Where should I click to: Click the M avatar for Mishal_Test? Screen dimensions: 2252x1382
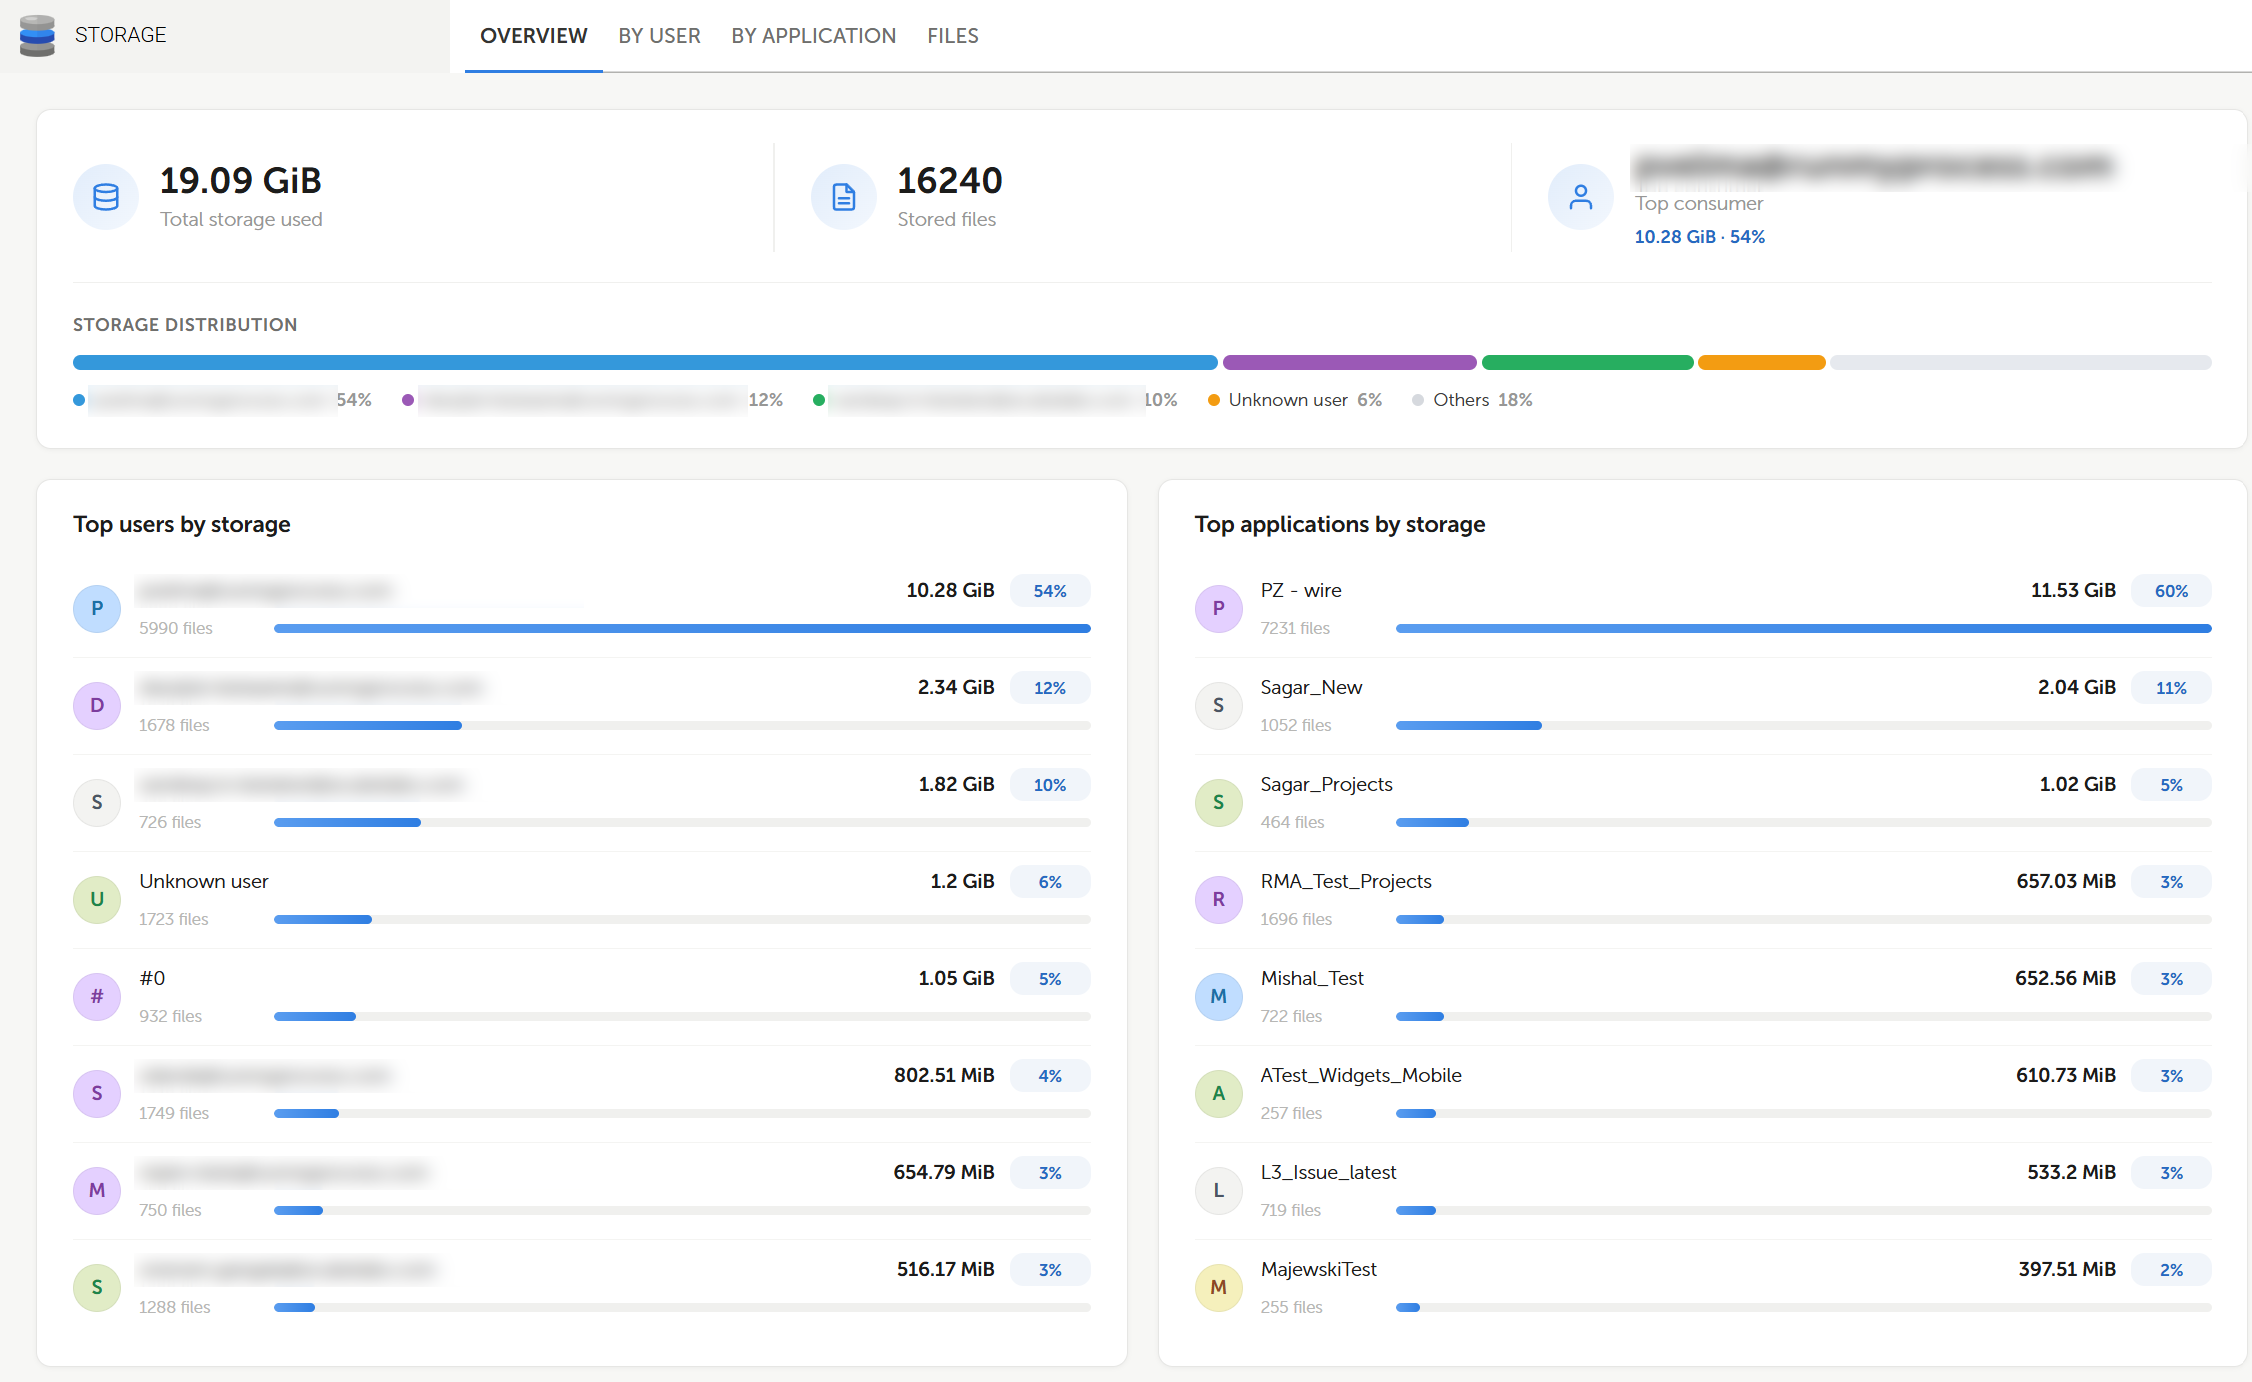tap(1219, 996)
